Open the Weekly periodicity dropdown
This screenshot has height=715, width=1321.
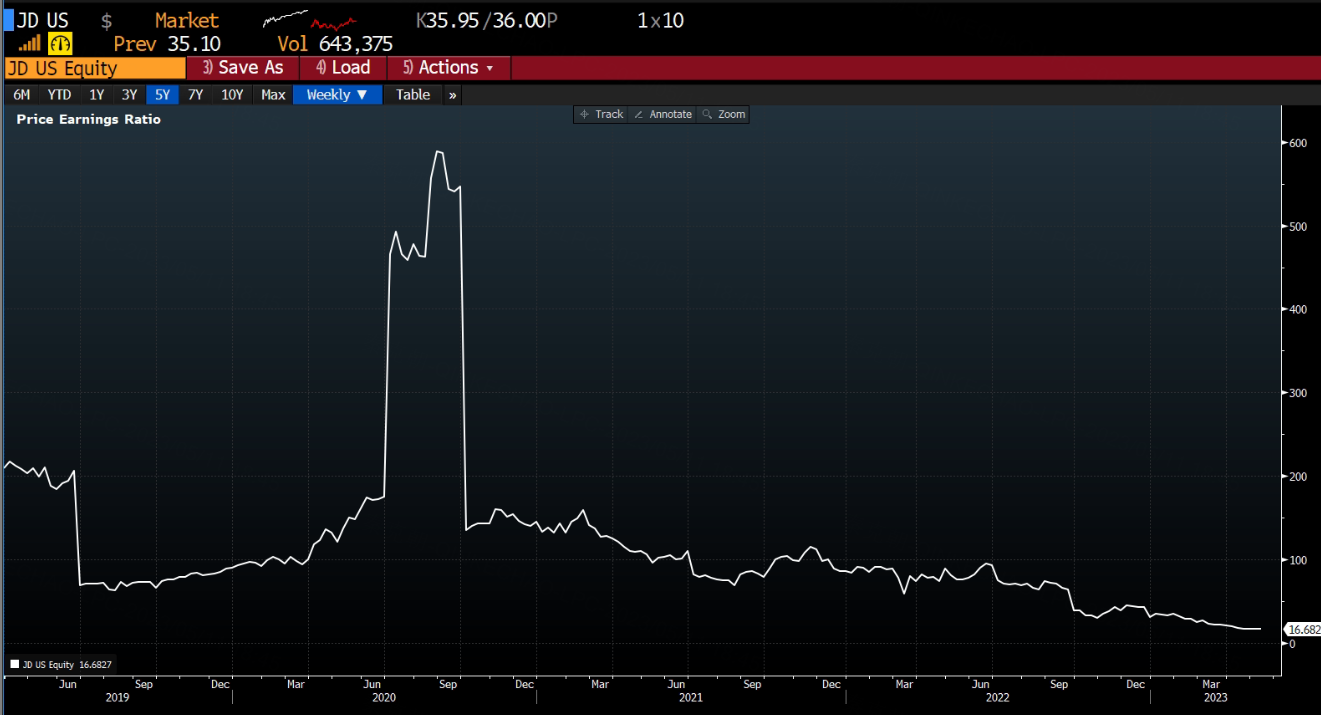337,95
